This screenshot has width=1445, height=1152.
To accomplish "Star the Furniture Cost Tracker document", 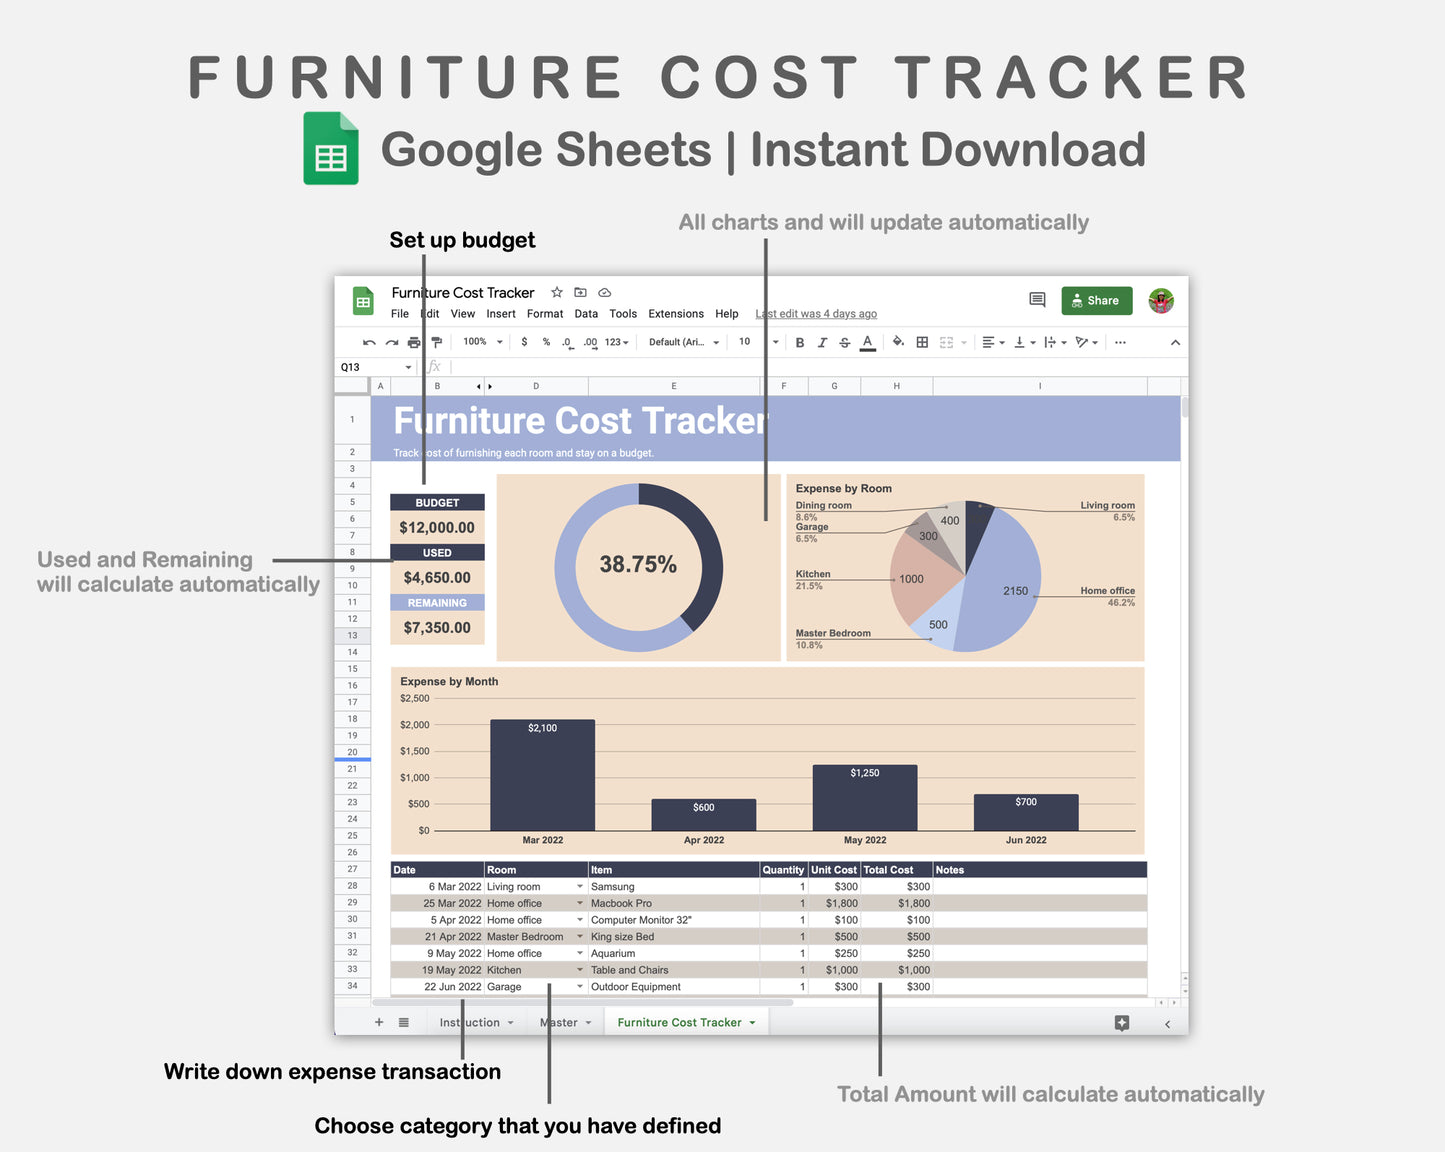I will [x=557, y=293].
